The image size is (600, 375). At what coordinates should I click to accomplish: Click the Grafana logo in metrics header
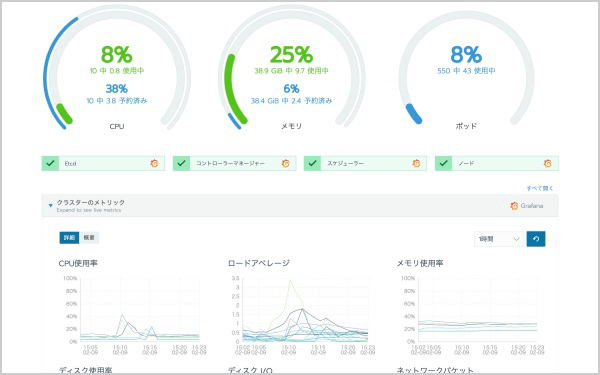coord(514,206)
